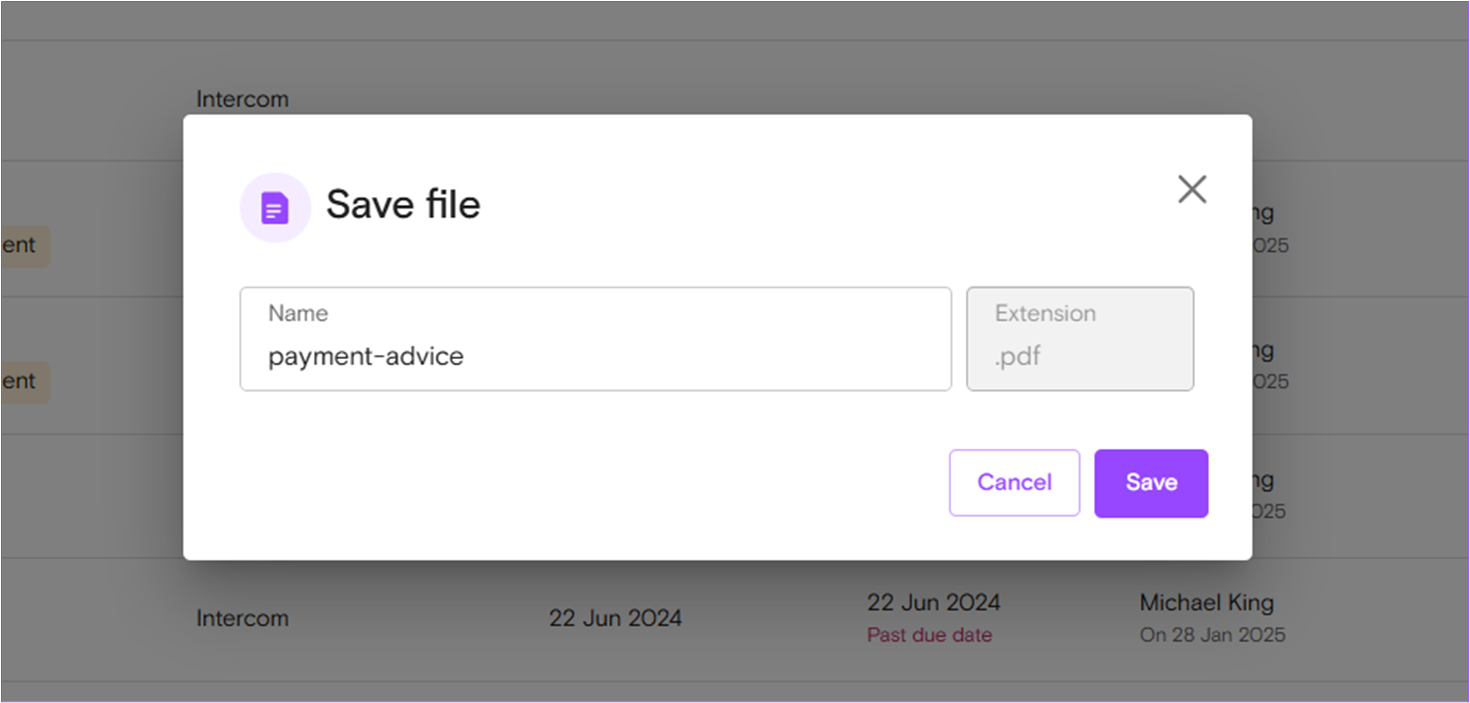Image resolution: width=1470 pixels, height=703 pixels.
Task: Click the Save file dialog heading
Action: pos(403,204)
